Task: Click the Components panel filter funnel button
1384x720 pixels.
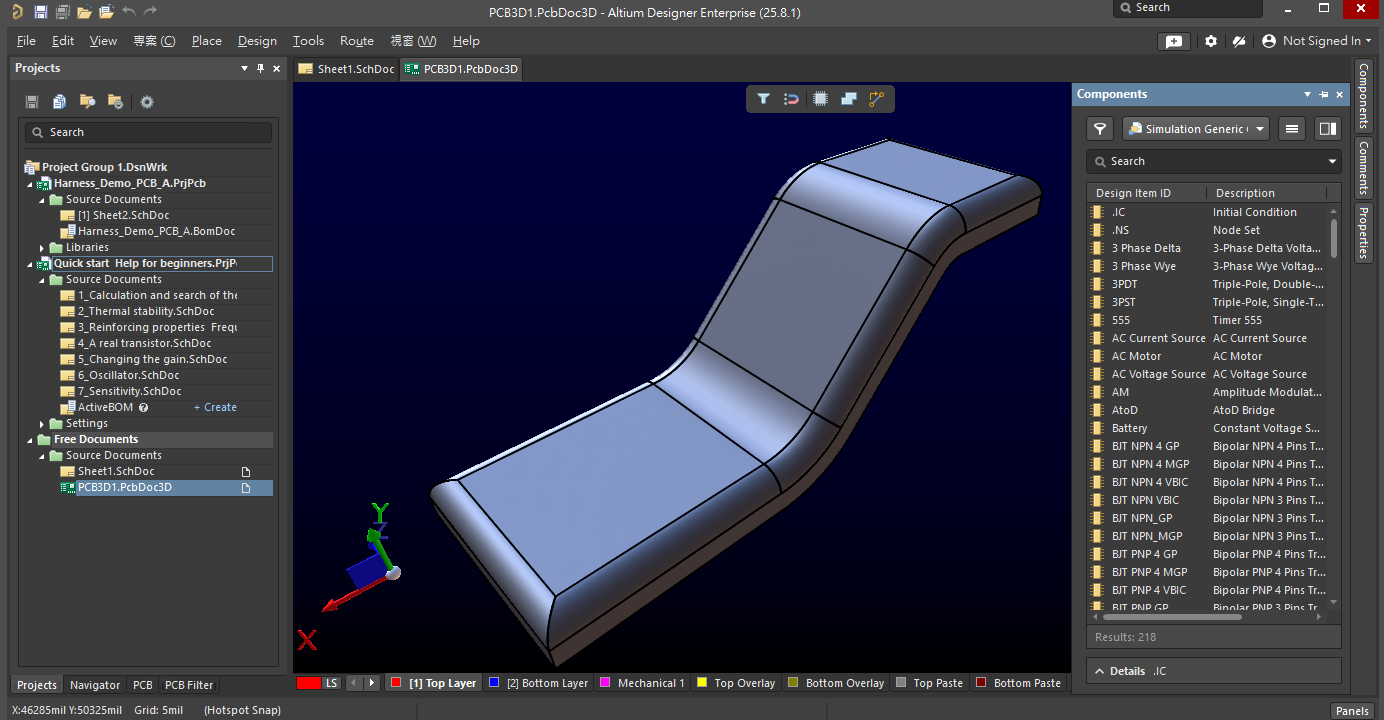Action: (x=1100, y=129)
